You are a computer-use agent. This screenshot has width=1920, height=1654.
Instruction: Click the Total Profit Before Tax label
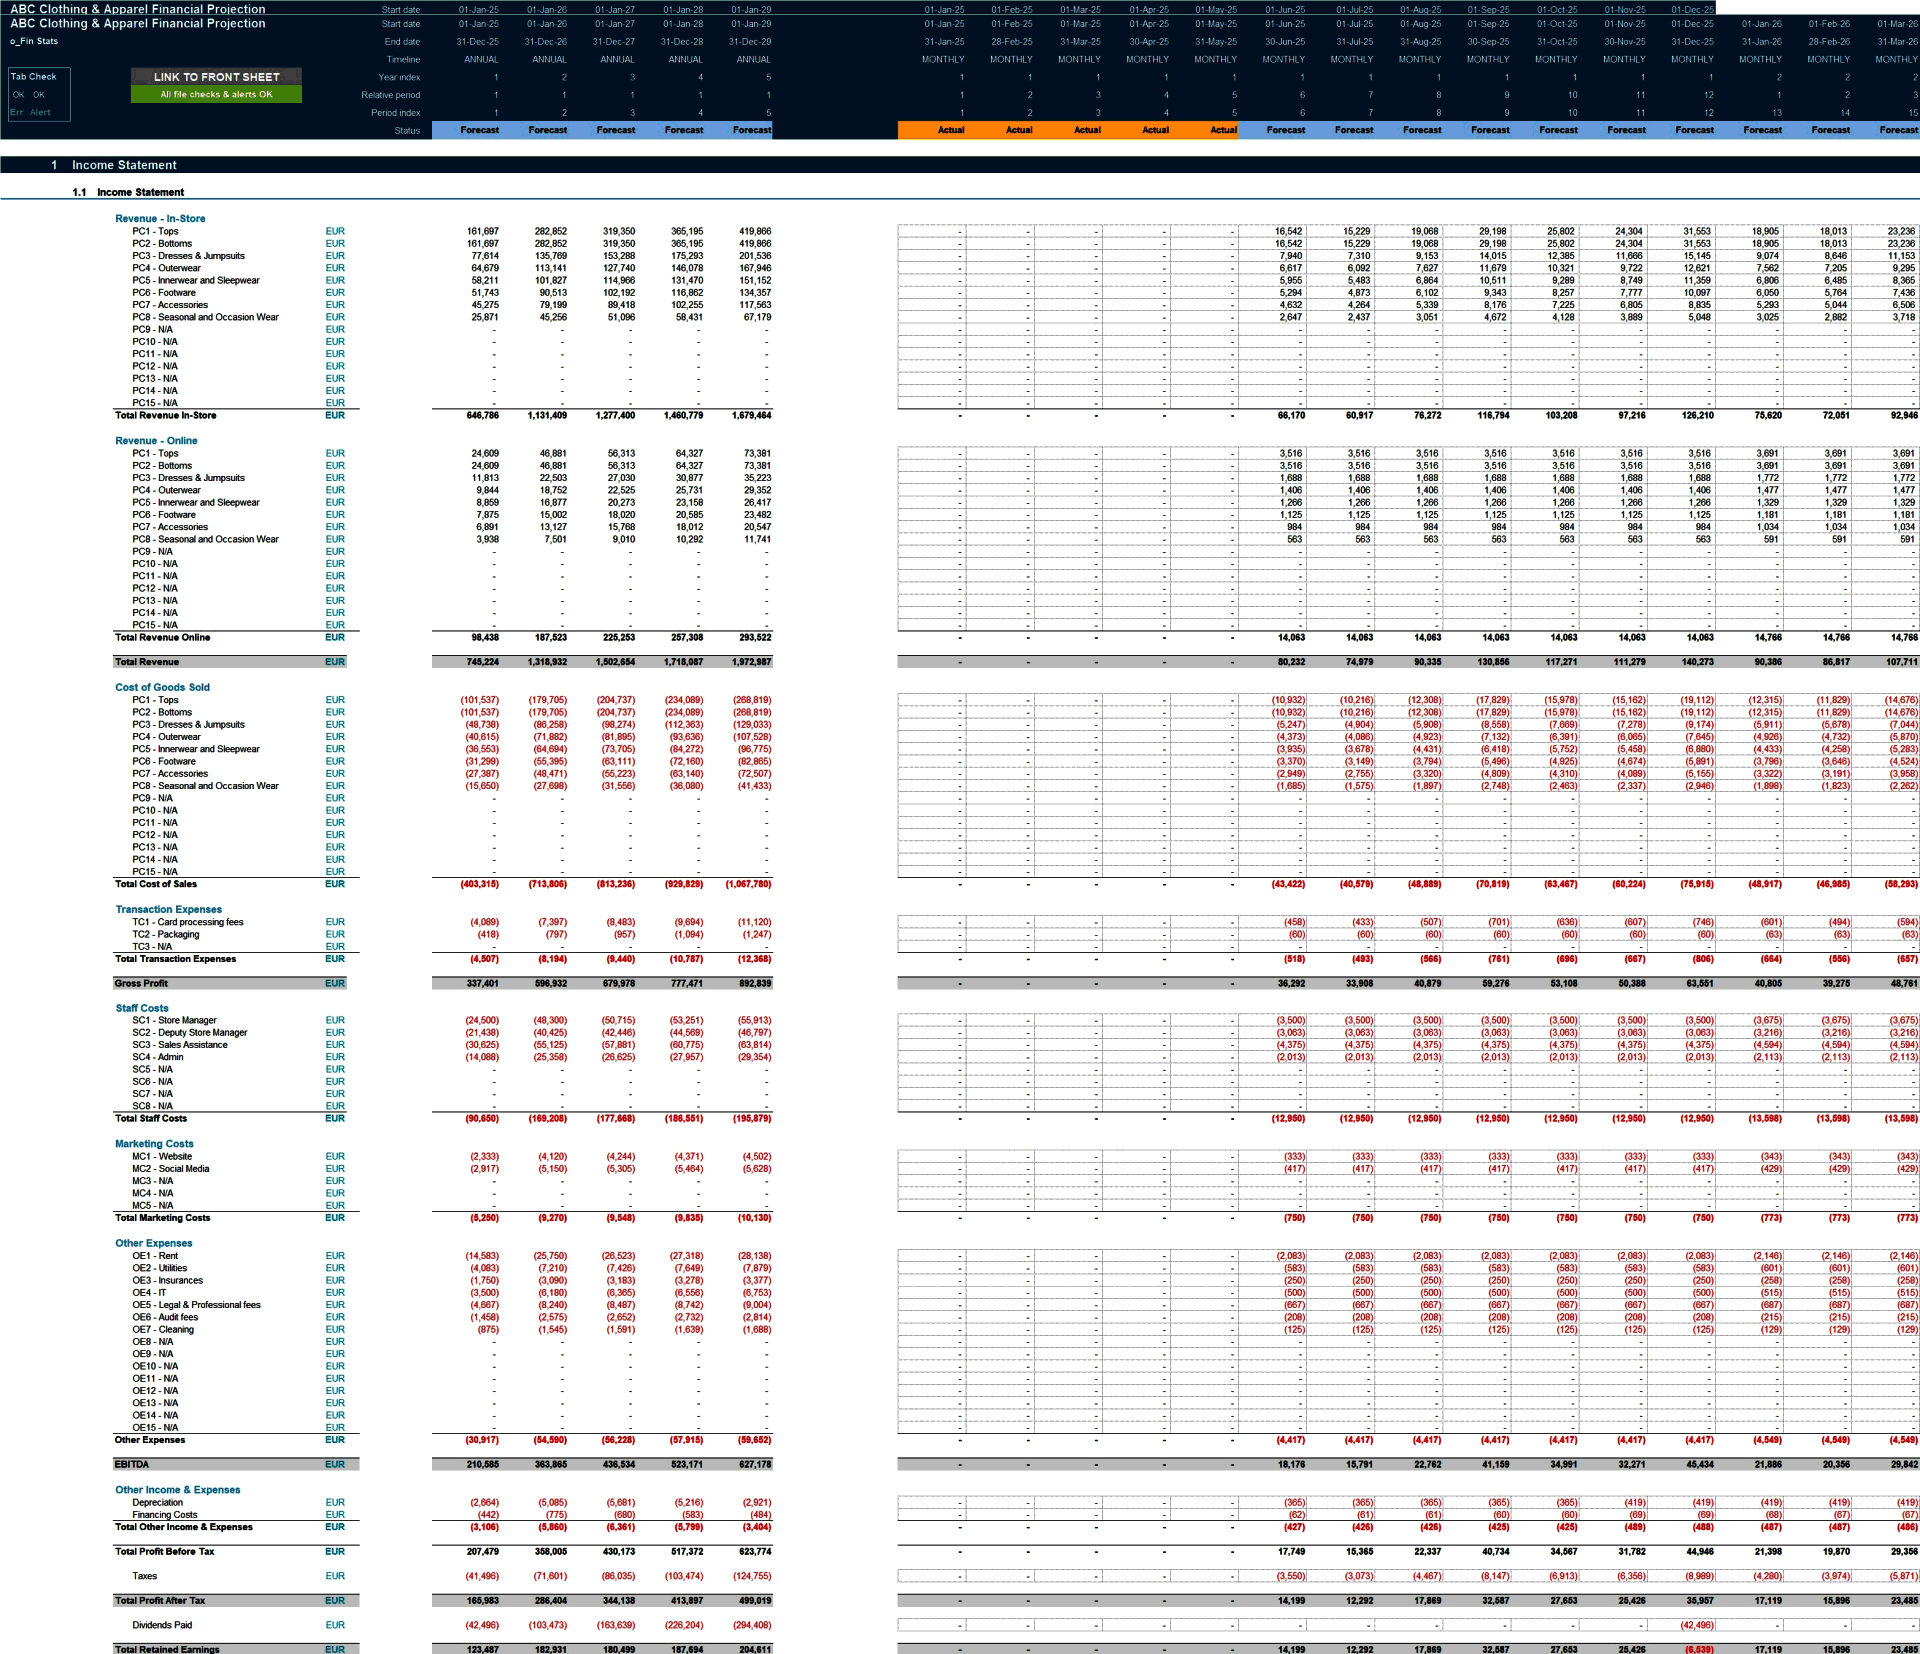[x=164, y=1552]
